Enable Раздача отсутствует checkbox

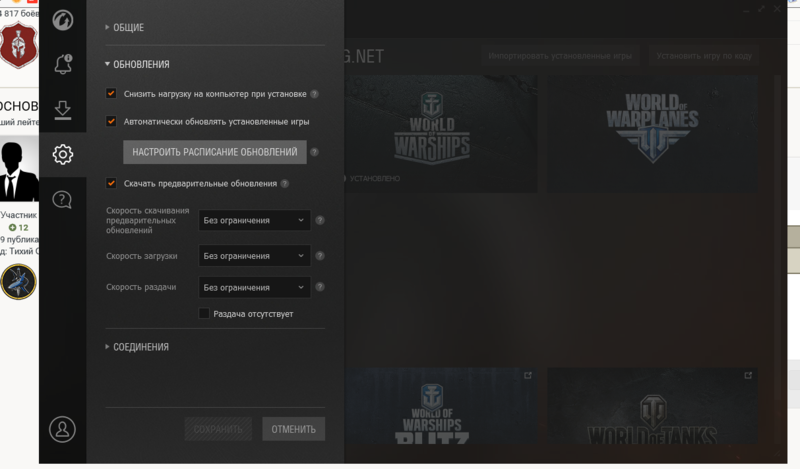pyautogui.click(x=204, y=313)
